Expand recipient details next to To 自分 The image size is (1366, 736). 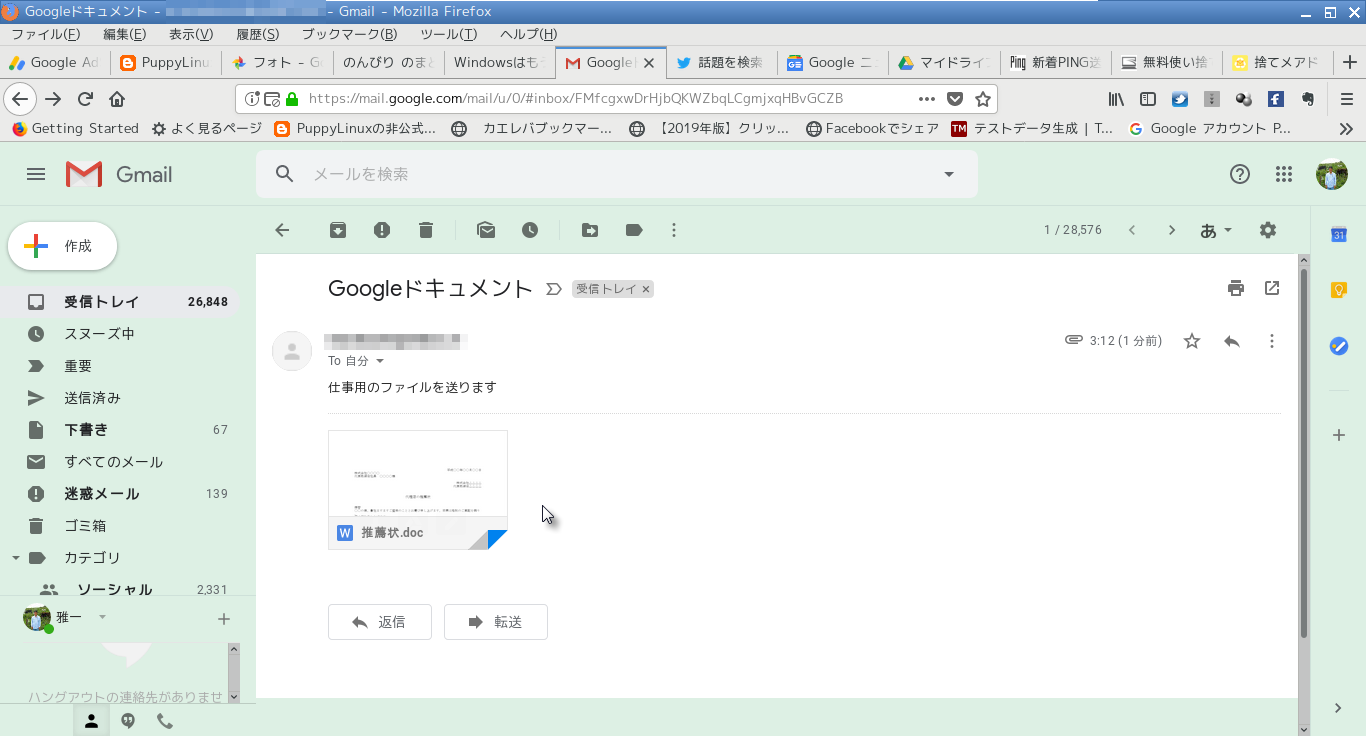[x=380, y=361]
